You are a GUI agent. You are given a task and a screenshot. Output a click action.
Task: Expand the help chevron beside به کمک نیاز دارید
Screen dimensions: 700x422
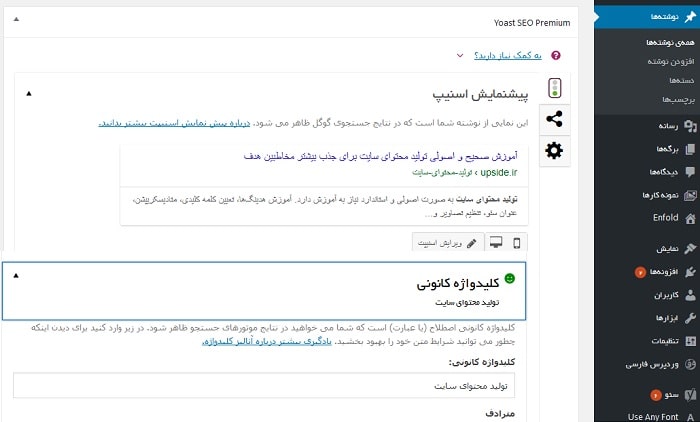point(460,56)
